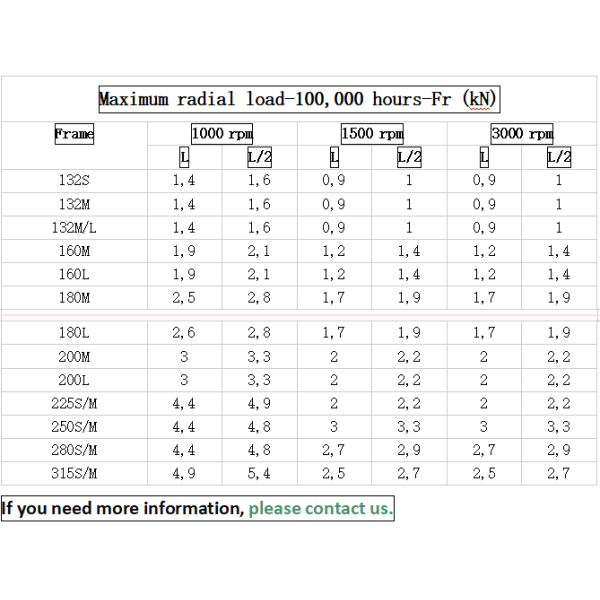Click the '225S/M' frame row label
This screenshot has width=600, height=600.
click(74, 404)
